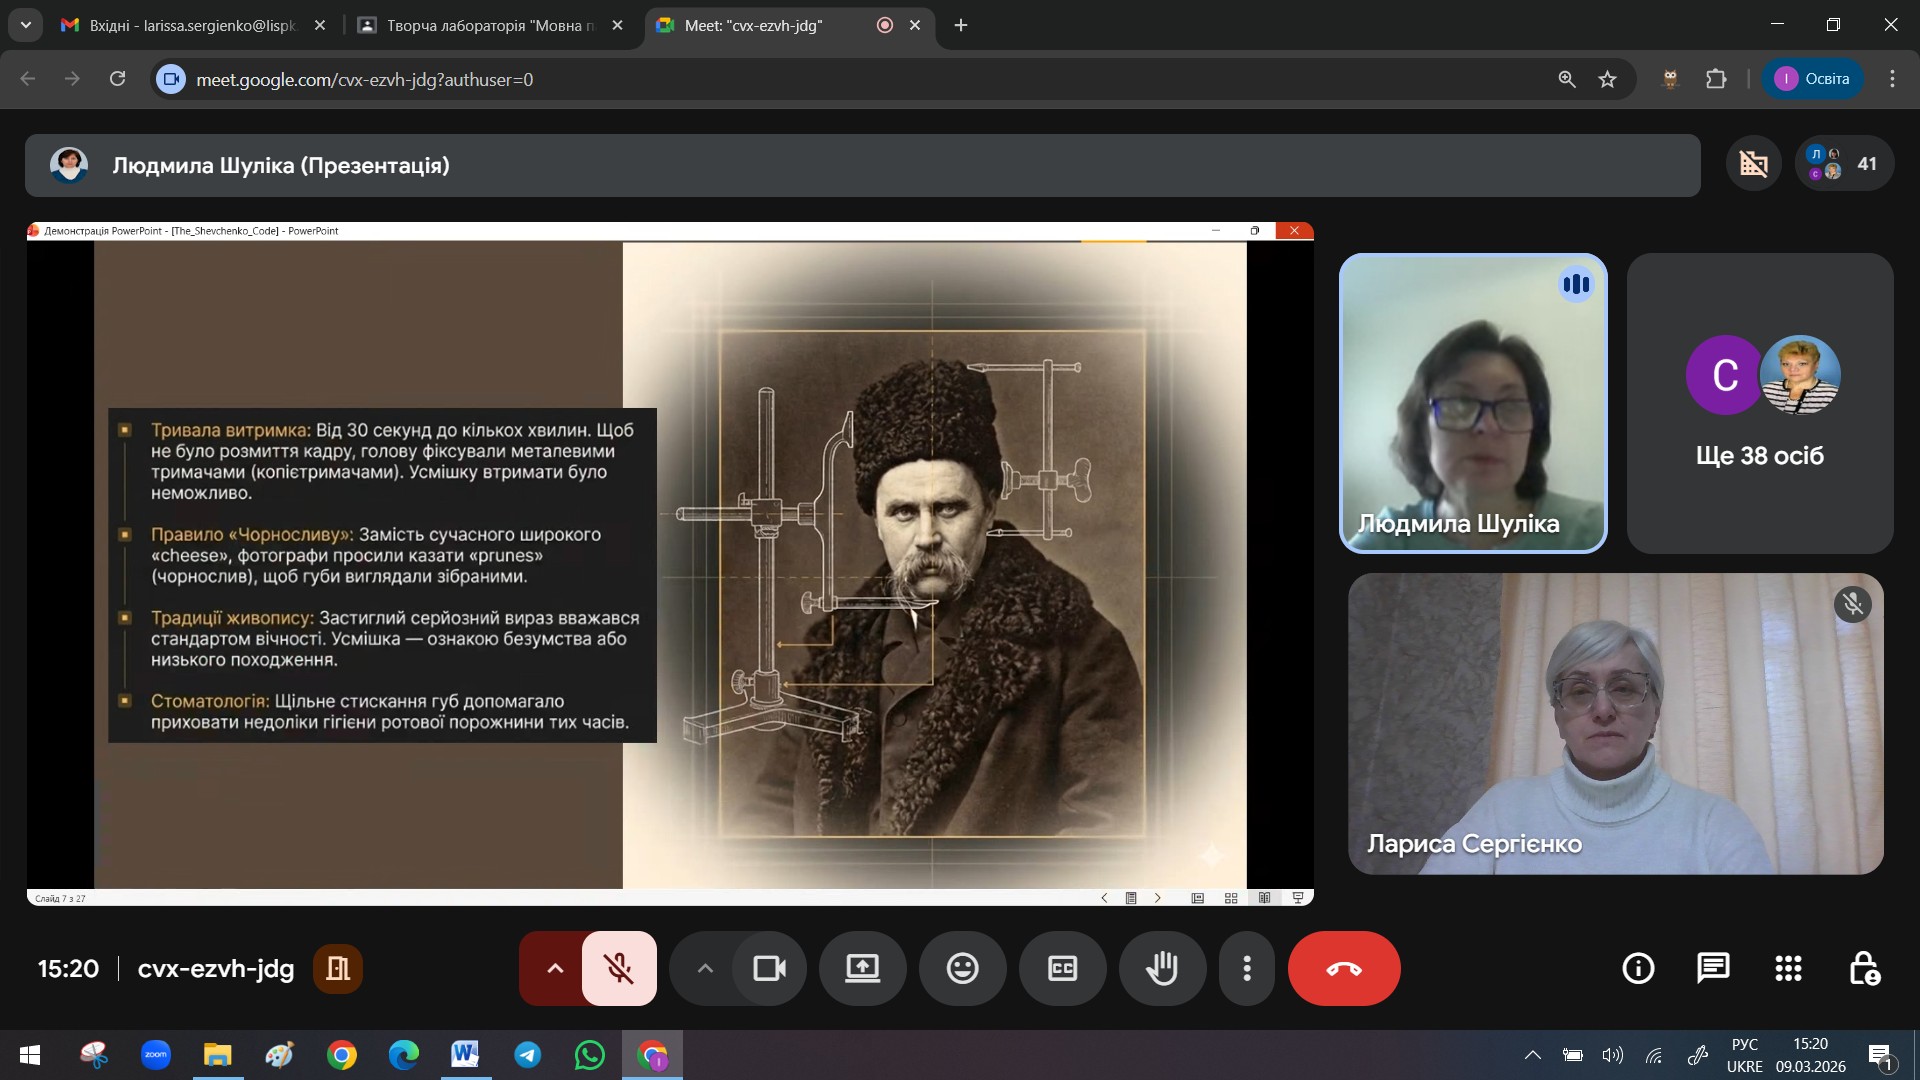Open the meeting details info icon

[1638, 968]
